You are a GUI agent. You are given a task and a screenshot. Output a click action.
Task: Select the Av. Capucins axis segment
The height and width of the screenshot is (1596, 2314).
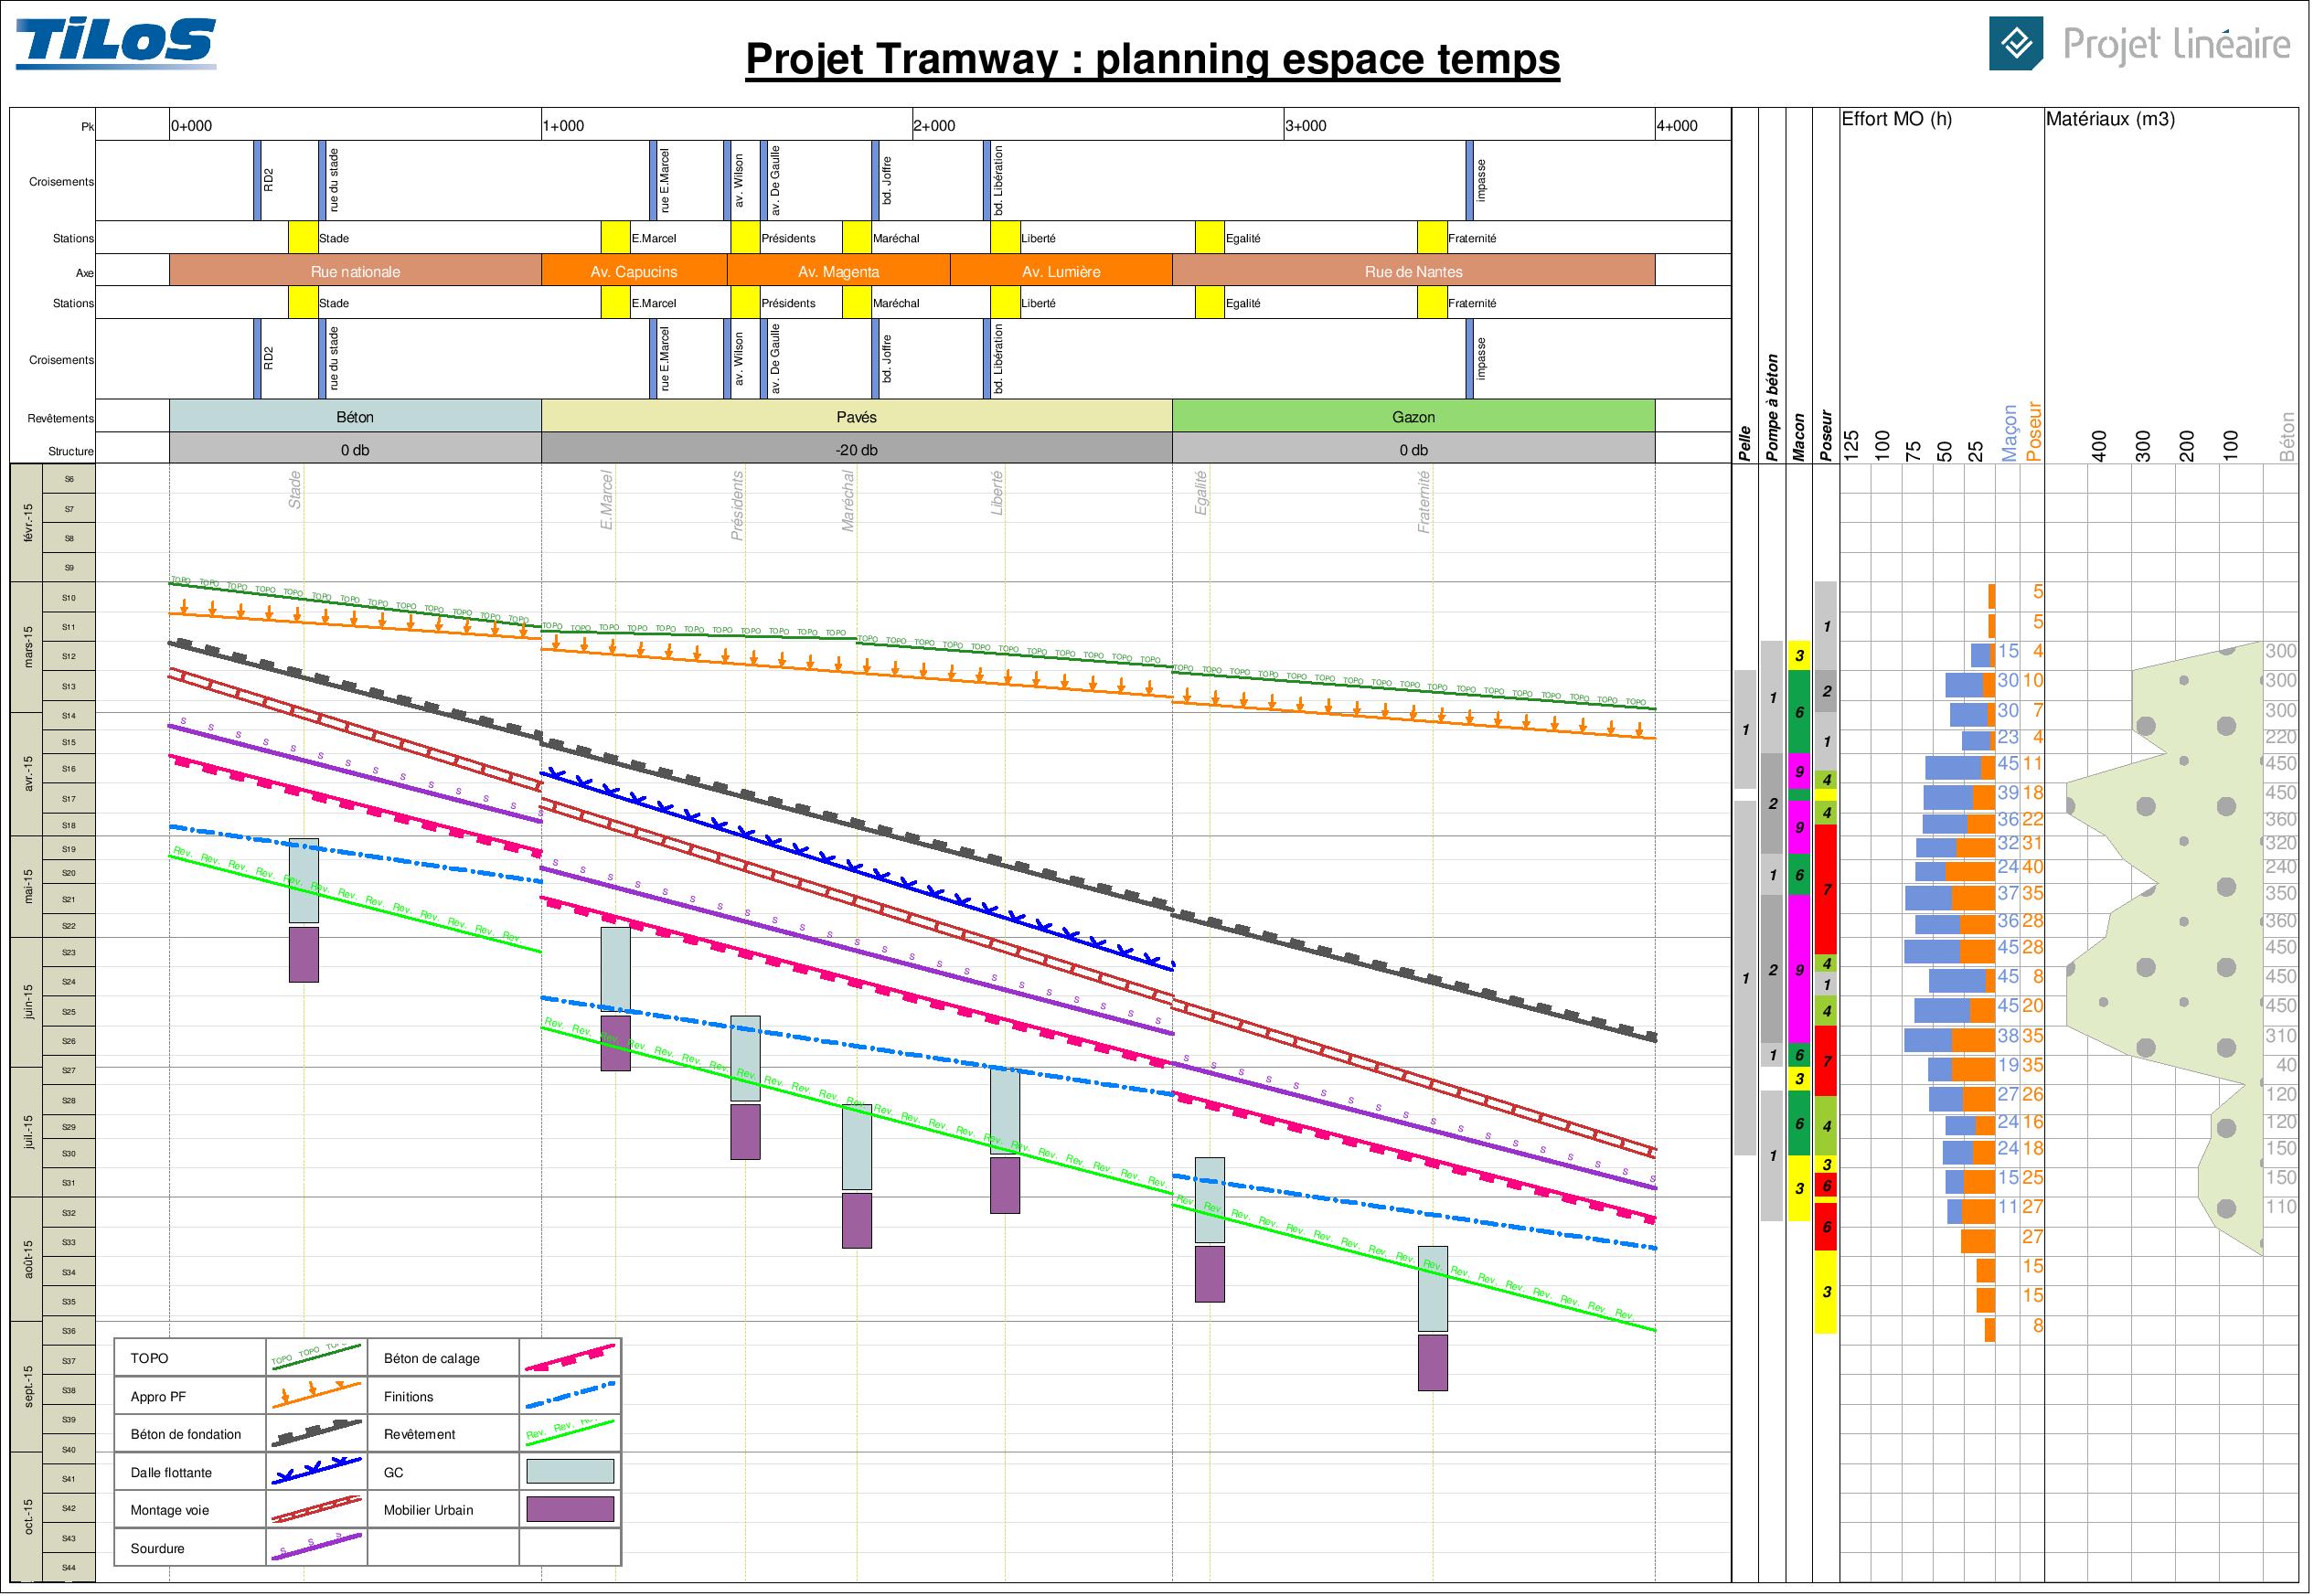point(633,271)
